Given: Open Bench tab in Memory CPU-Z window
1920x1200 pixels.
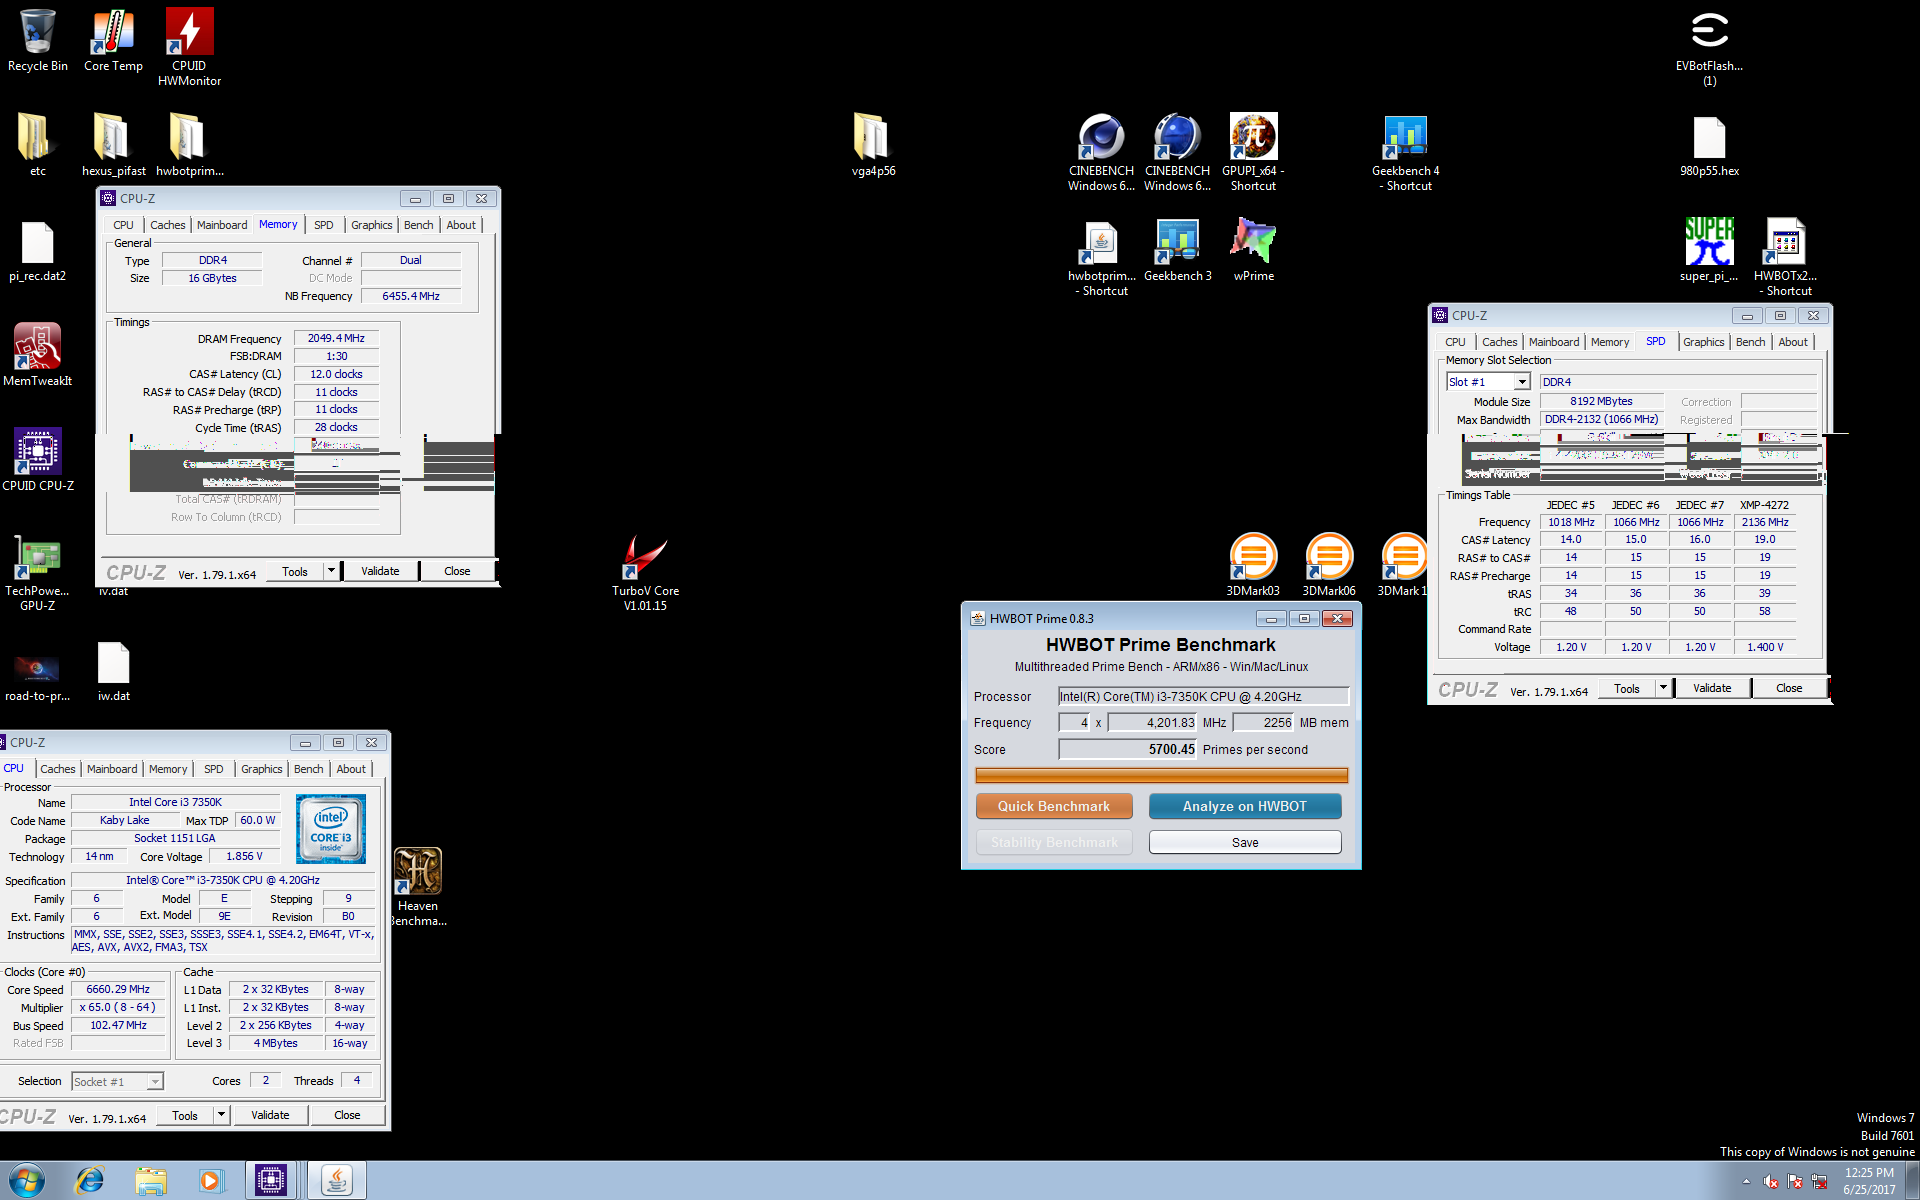Looking at the screenshot, I should click(419, 225).
